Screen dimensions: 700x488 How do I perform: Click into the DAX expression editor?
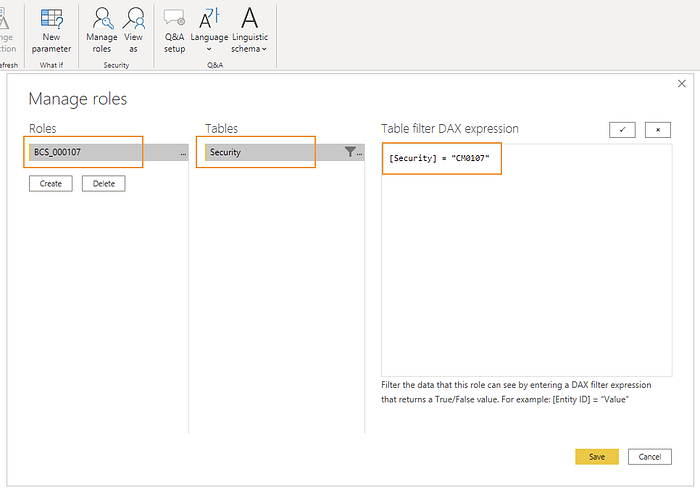[527, 260]
